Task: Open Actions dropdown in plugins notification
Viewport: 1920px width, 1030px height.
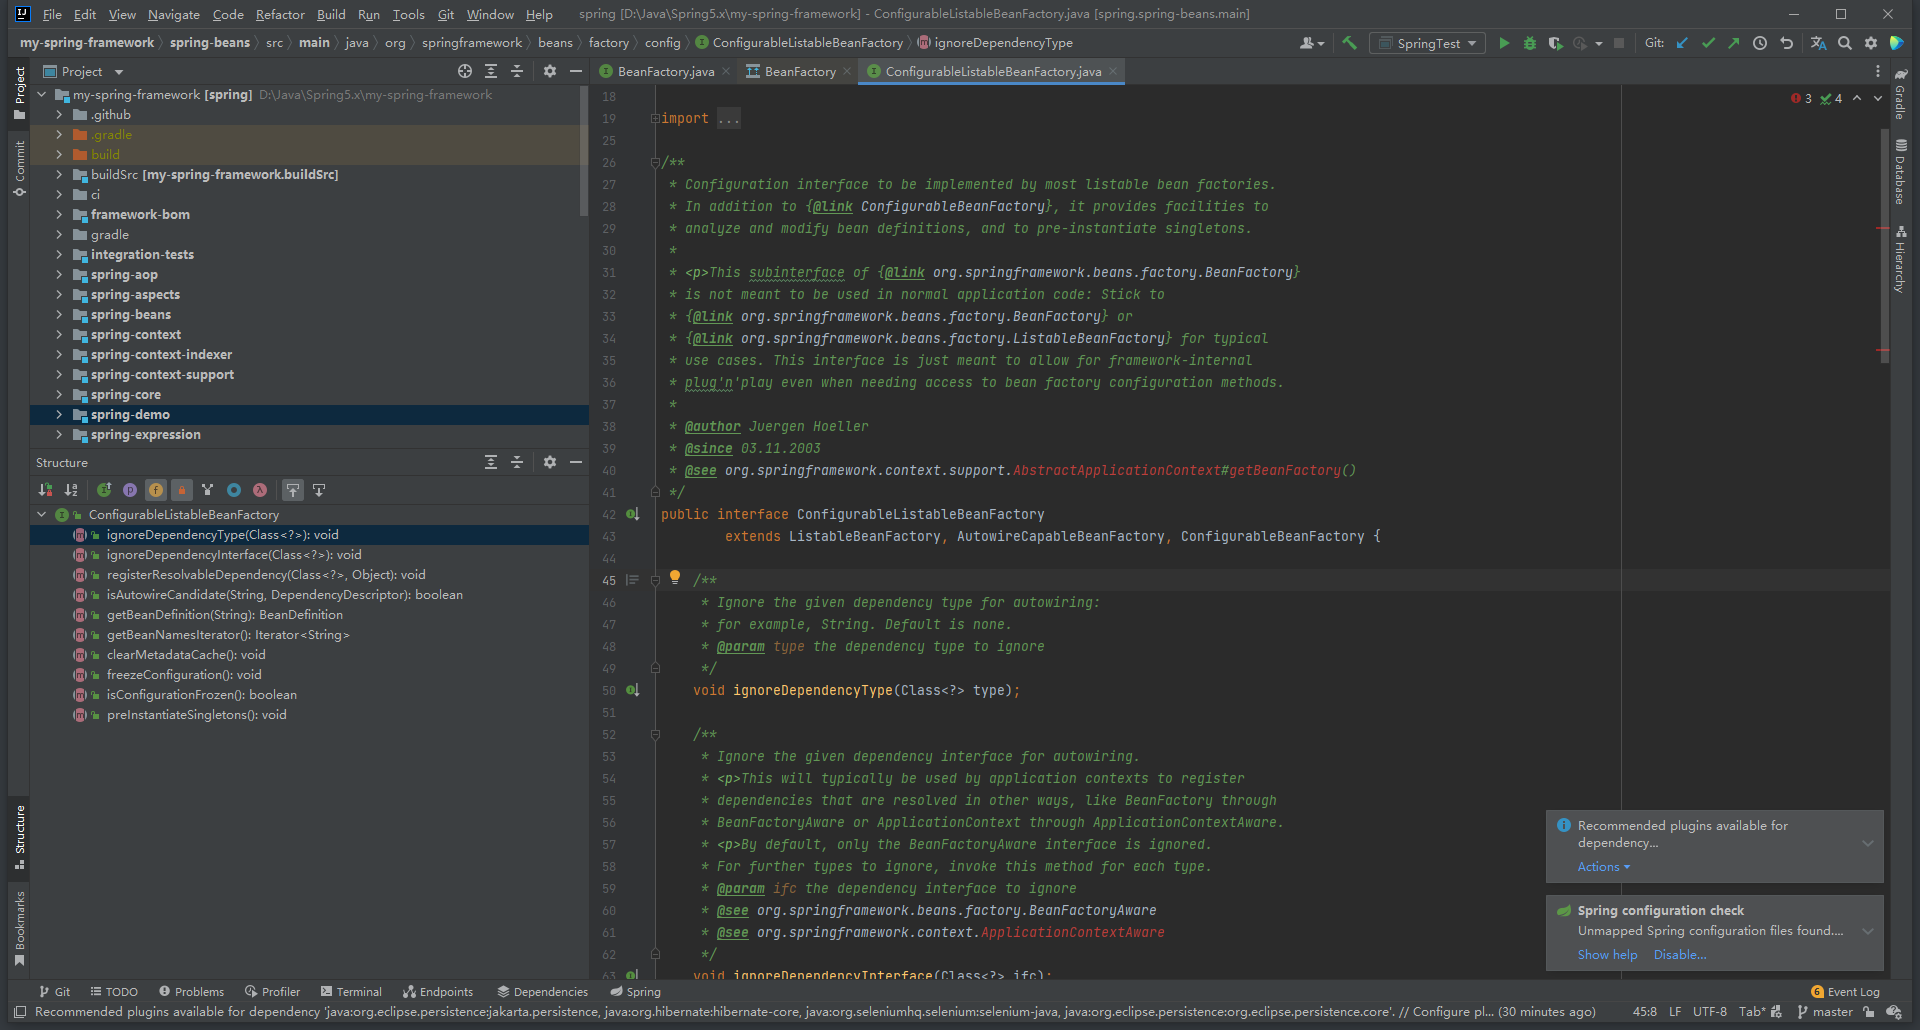Action: (x=1604, y=867)
